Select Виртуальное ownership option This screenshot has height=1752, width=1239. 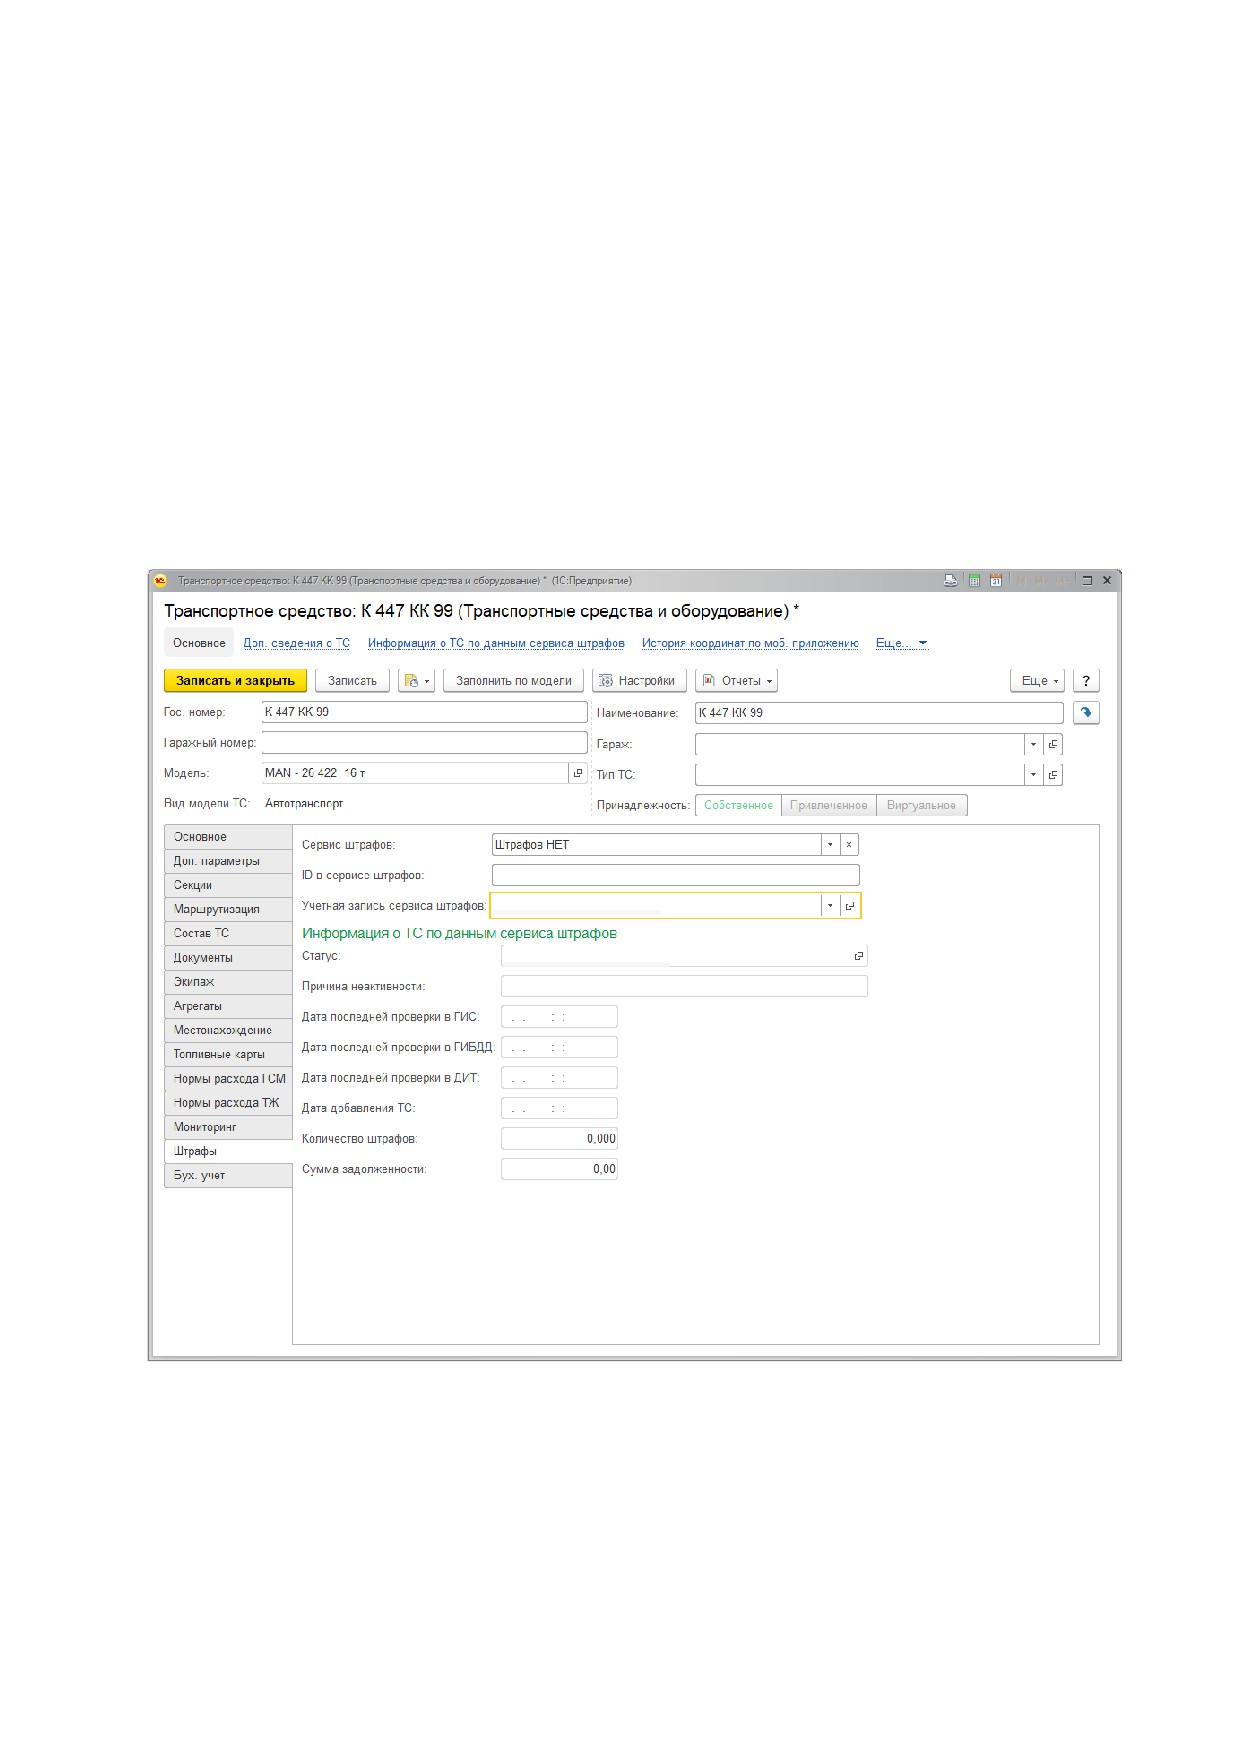(x=921, y=805)
